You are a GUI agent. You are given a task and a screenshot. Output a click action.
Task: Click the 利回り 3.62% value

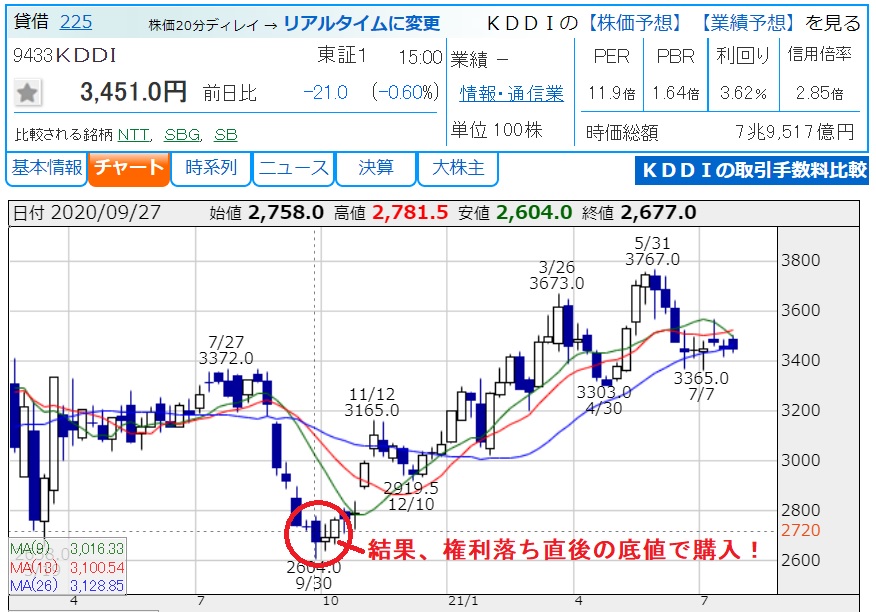tap(743, 93)
